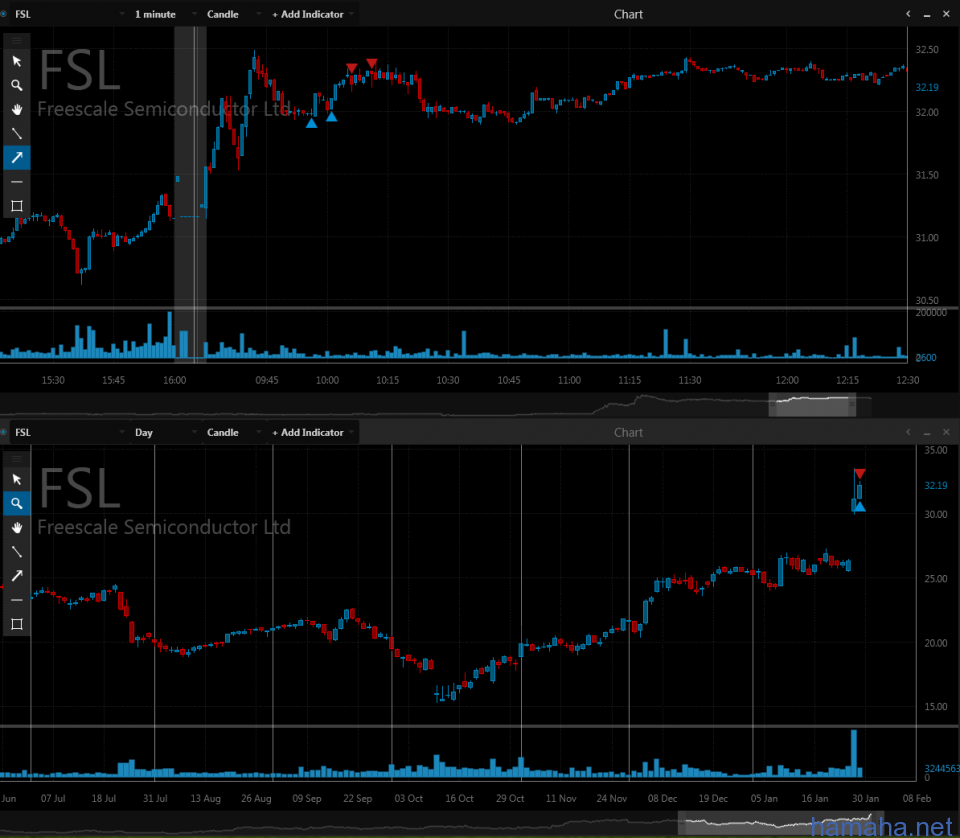The width and height of the screenshot is (960, 838).
Task: Click the red sell marker on the Day chart
Action: [860, 474]
